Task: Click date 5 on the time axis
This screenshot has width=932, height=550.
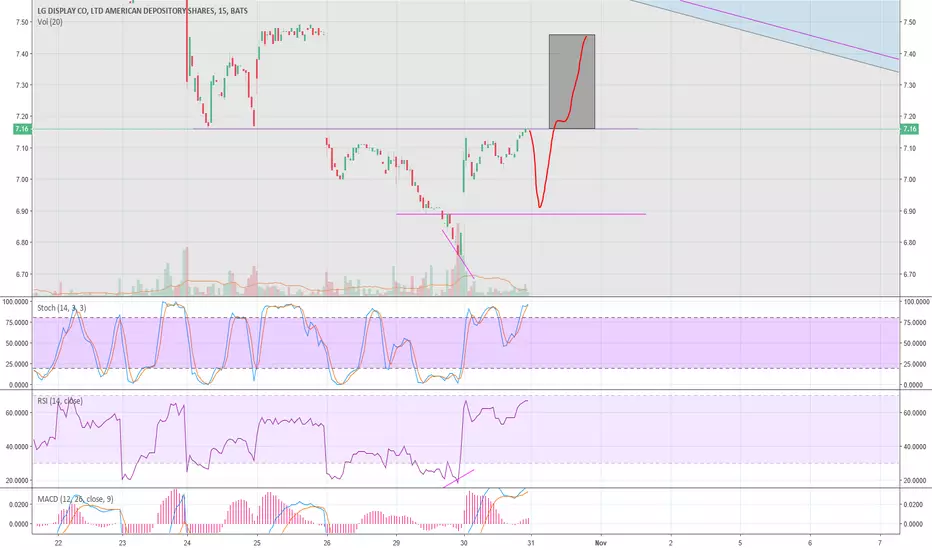Action: (x=740, y=543)
